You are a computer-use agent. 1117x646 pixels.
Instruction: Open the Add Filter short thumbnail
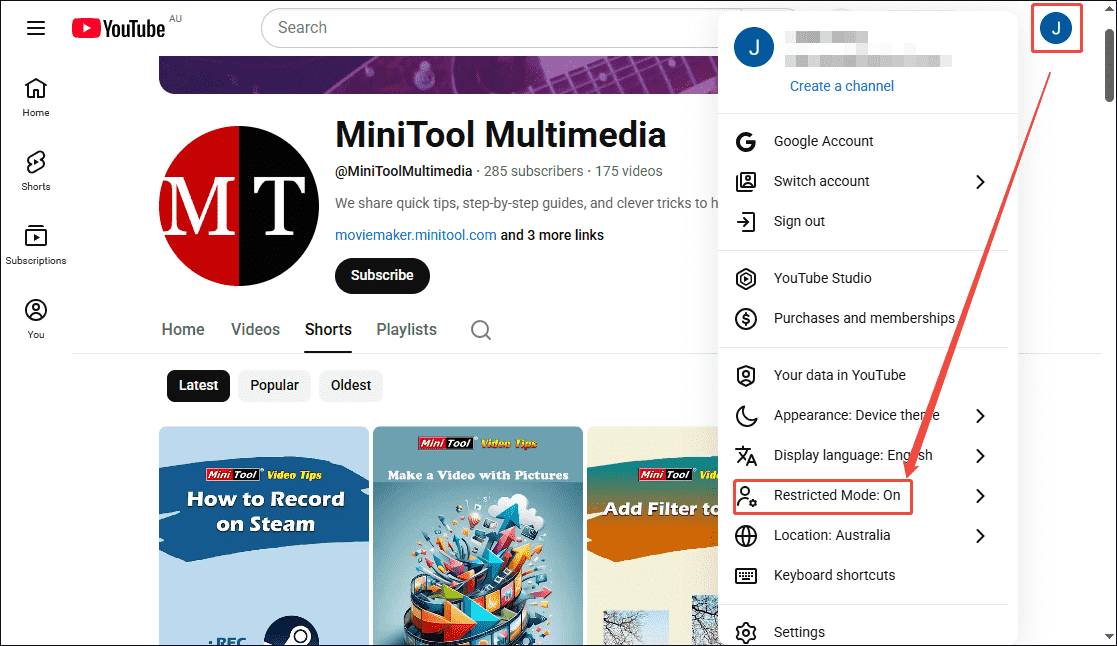click(x=653, y=536)
